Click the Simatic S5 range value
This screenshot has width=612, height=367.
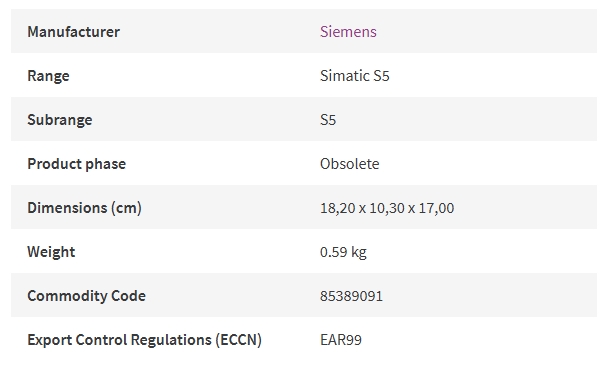[x=355, y=76]
